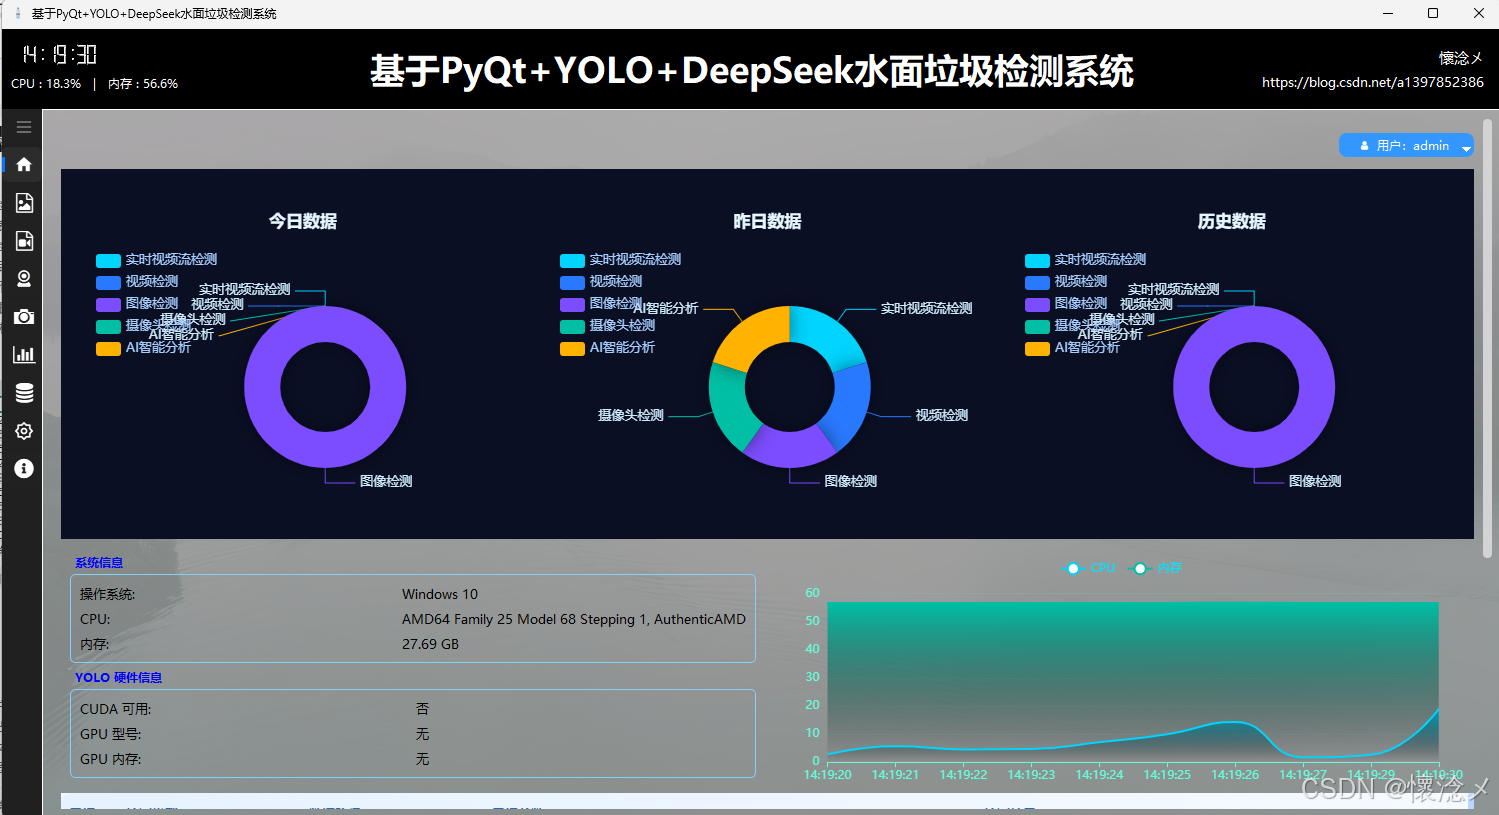Toggle 图像检测 legend entry in 昨日数据 chart
This screenshot has width=1499, height=815.
tap(601, 304)
